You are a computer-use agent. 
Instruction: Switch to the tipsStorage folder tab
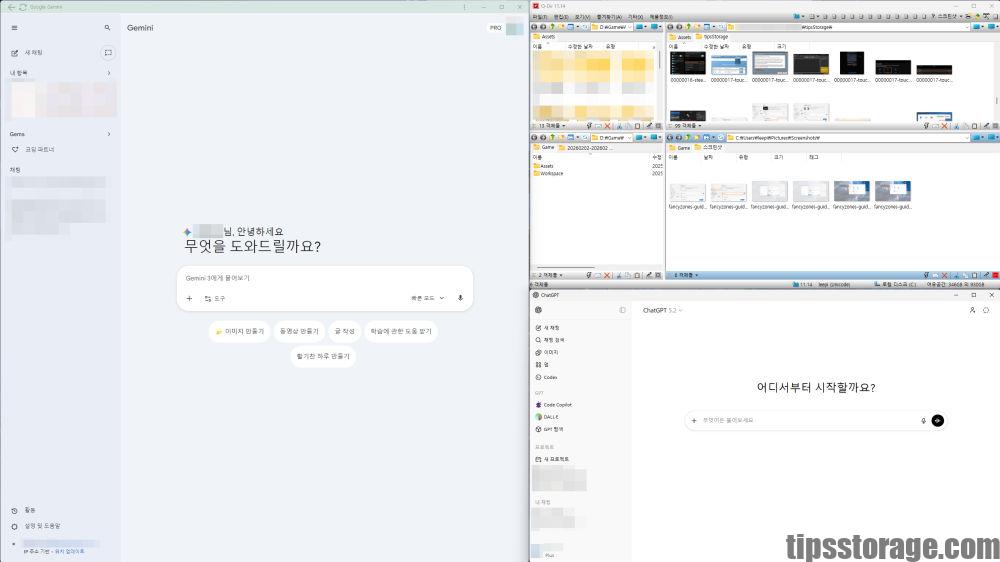(715, 36)
